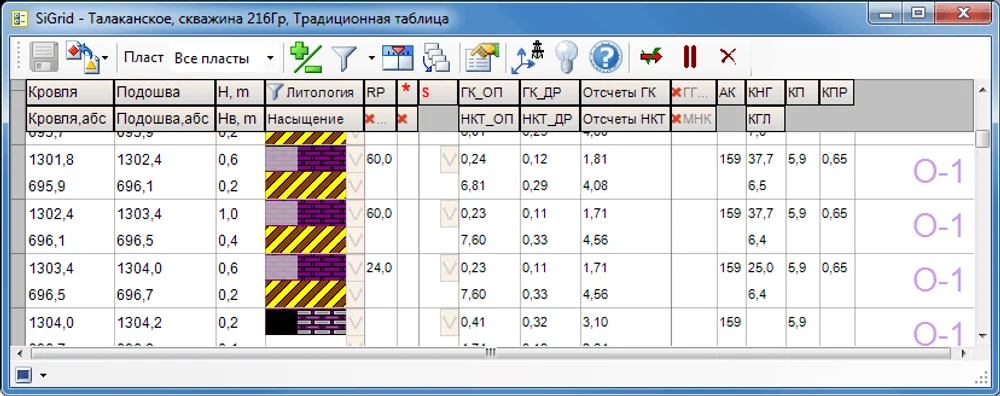The width and height of the screenshot is (1000, 396).
Task: Click the green plus / minus add-remove icon
Action: point(305,57)
